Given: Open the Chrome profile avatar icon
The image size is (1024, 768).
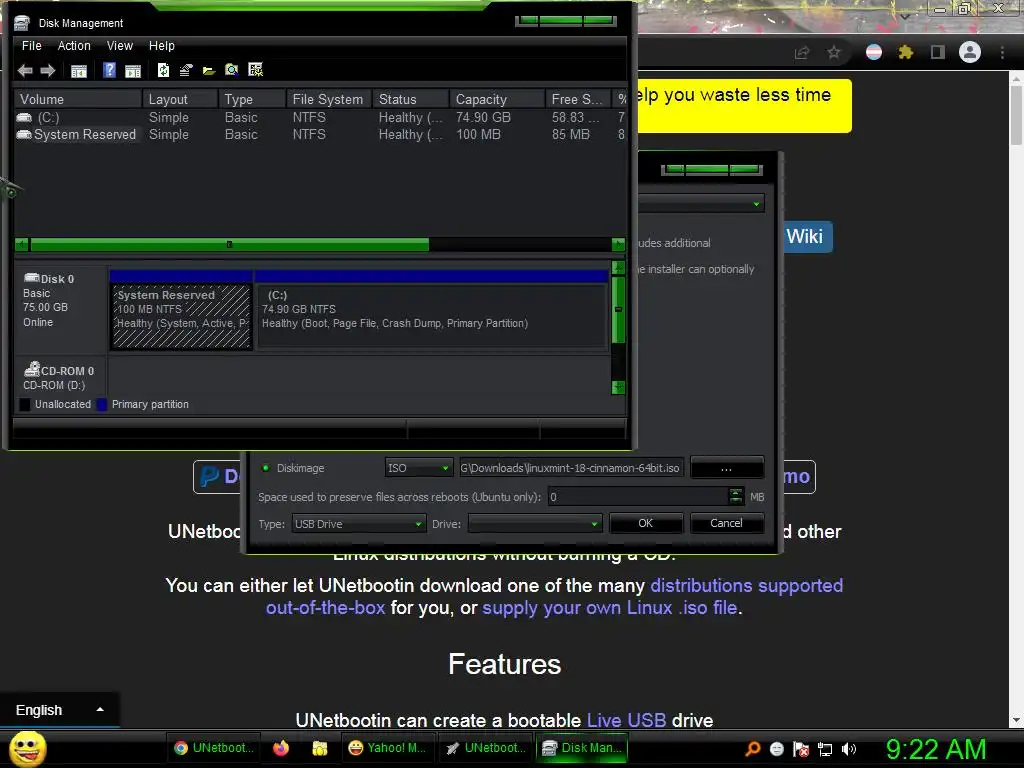Looking at the screenshot, I should coord(970,52).
